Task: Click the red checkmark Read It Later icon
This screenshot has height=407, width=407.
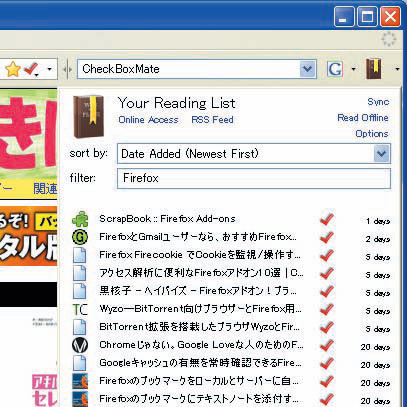Action: [32, 69]
